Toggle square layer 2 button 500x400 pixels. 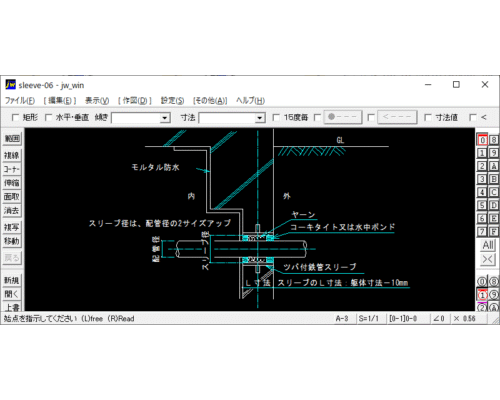click(482, 166)
